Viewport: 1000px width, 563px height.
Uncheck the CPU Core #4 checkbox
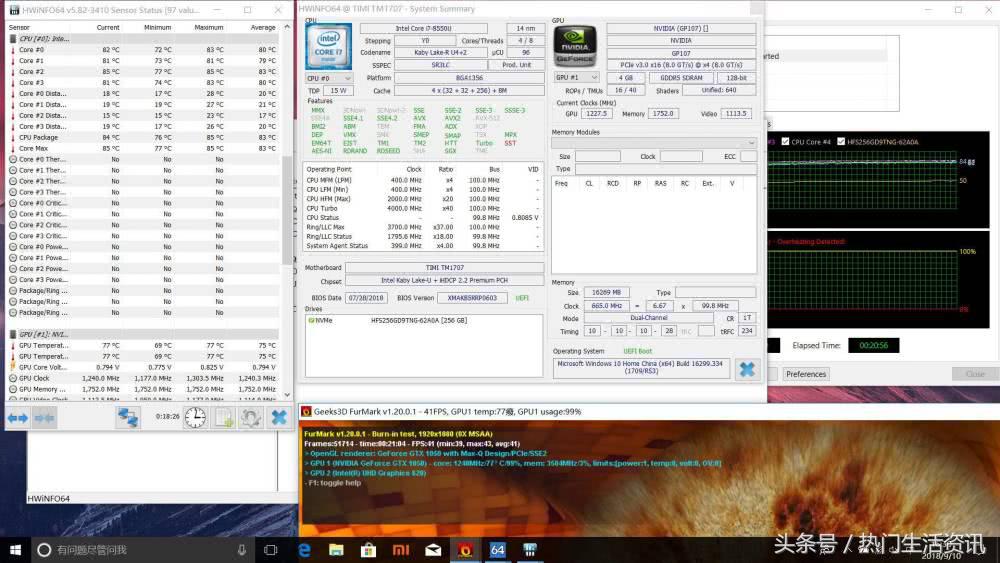pos(785,142)
